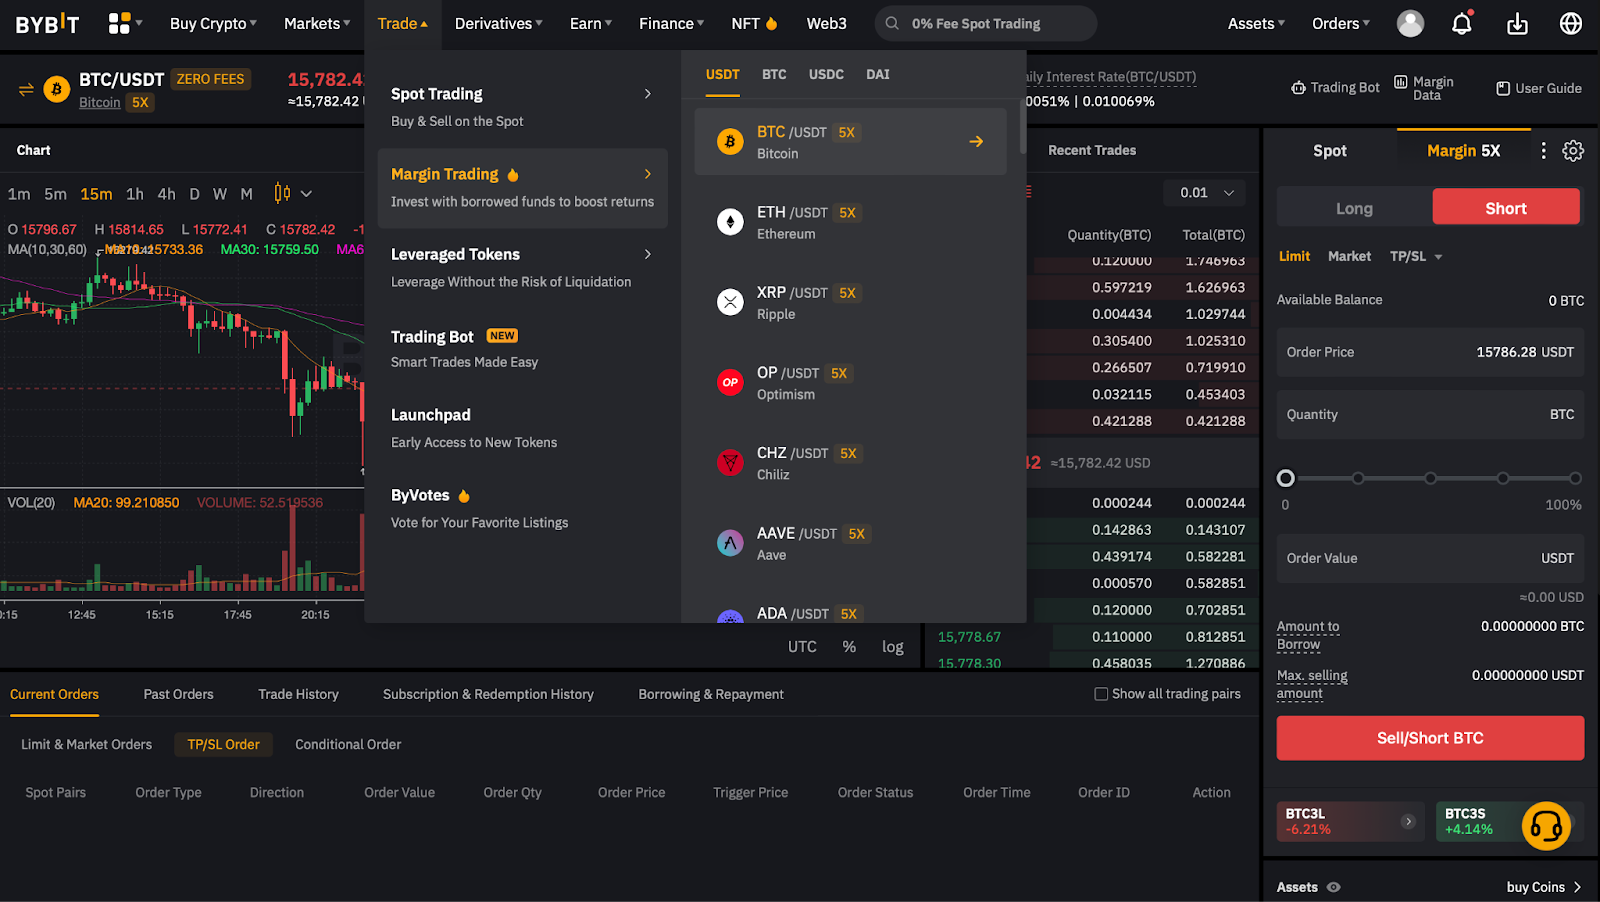Click the Amount to Borrow label
Viewport: 1600px width, 902px height.
point(1308,635)
